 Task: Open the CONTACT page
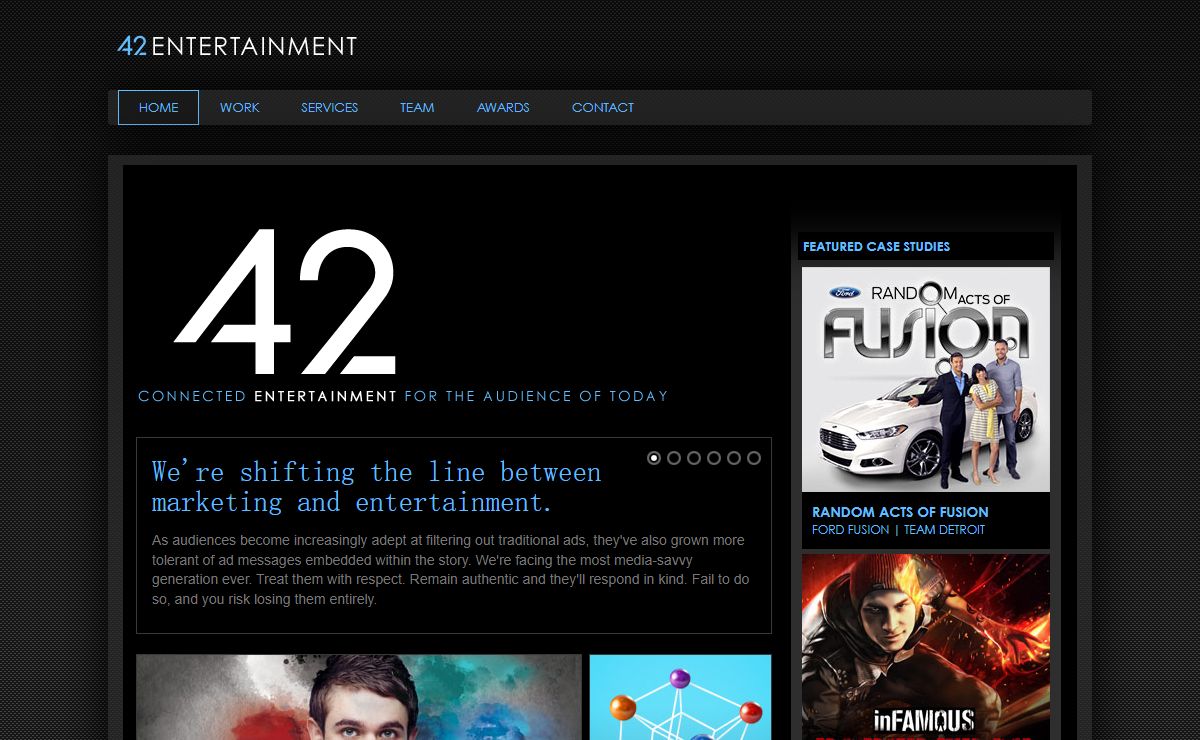point(603,108)
